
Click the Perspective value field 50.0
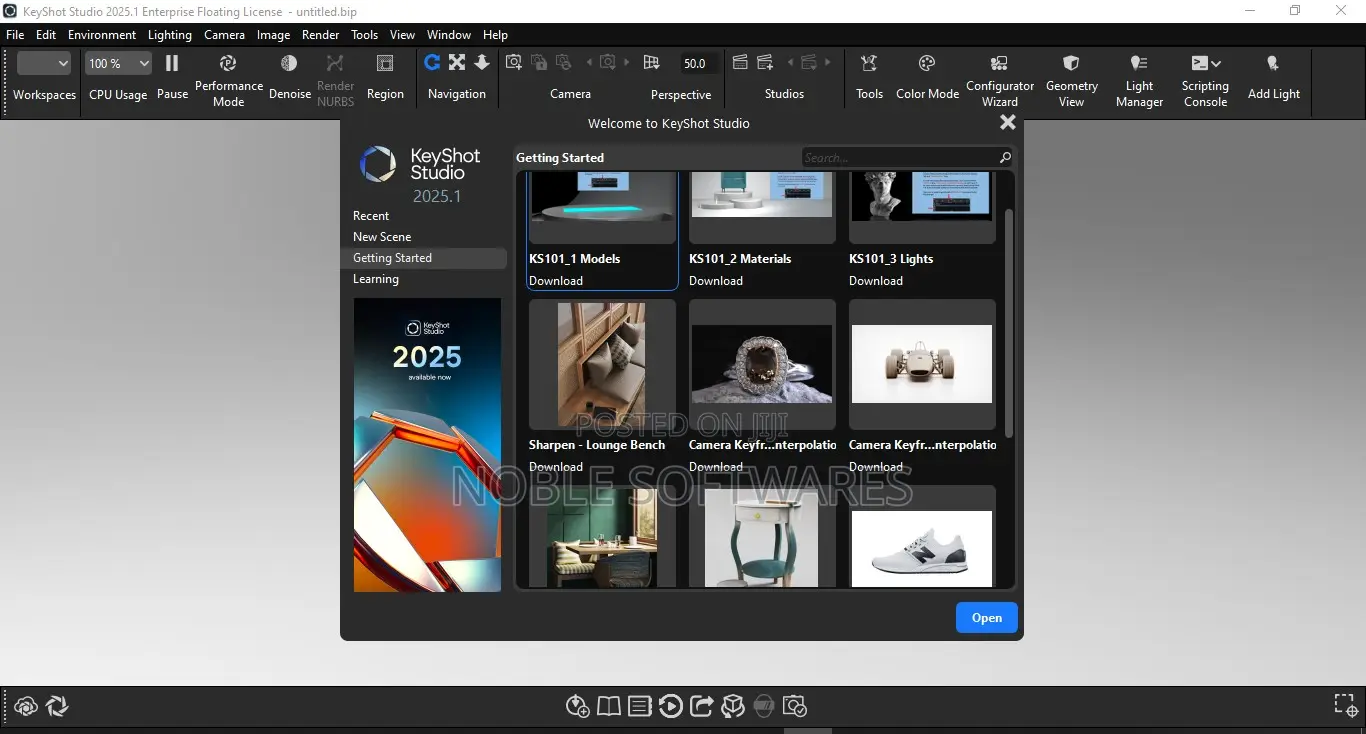[x=696, y=63]
